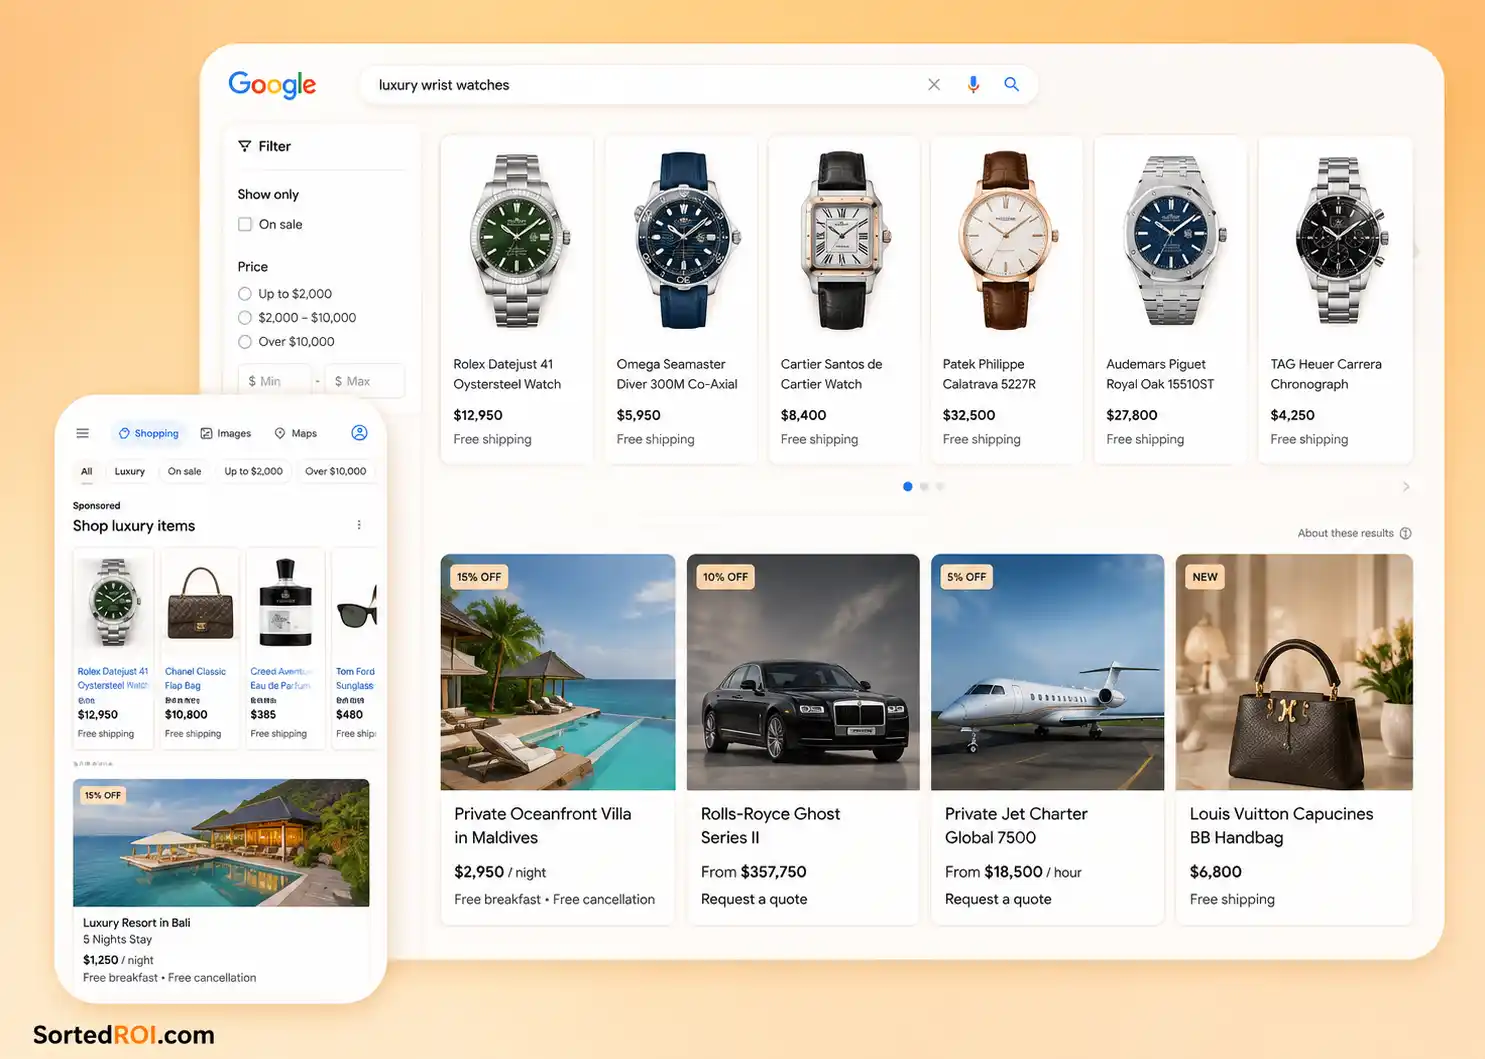Click the $32,500 Patek Philippe price
Screen dimensions: 1485x1059
pos(969,415)
